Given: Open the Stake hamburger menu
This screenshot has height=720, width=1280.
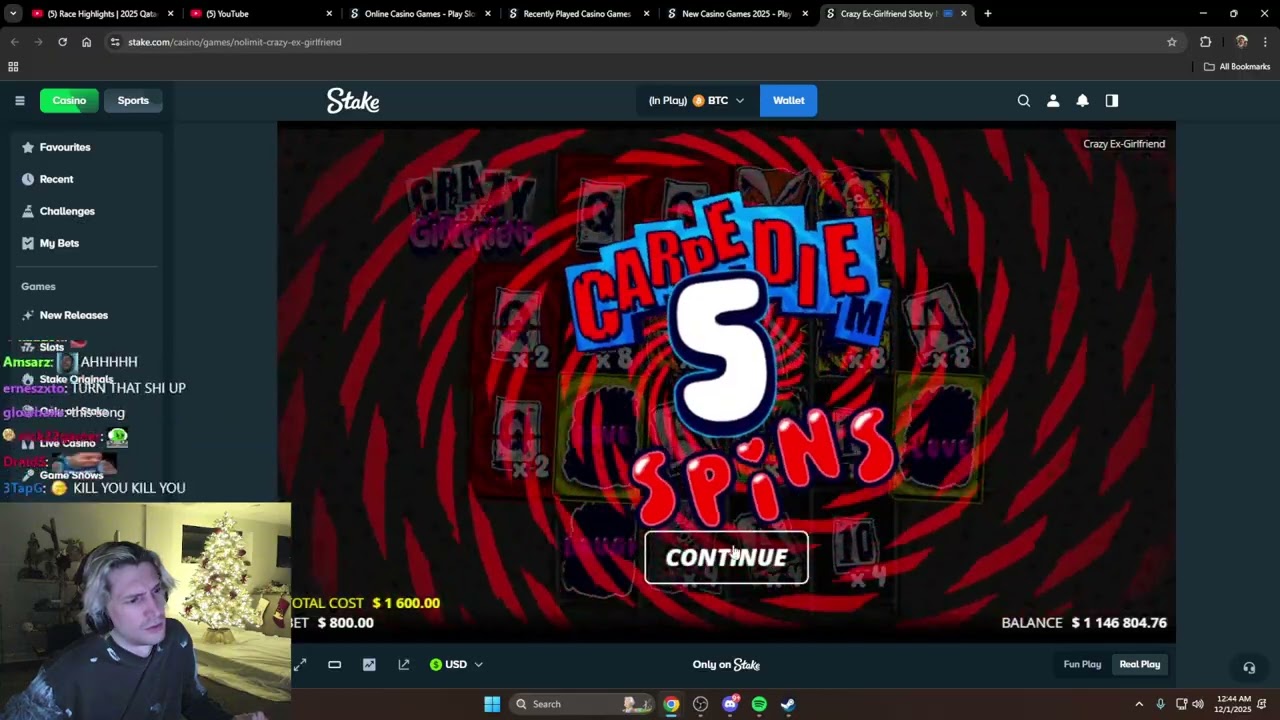Looking at the screenshot, I should click(x=19, y=100).
